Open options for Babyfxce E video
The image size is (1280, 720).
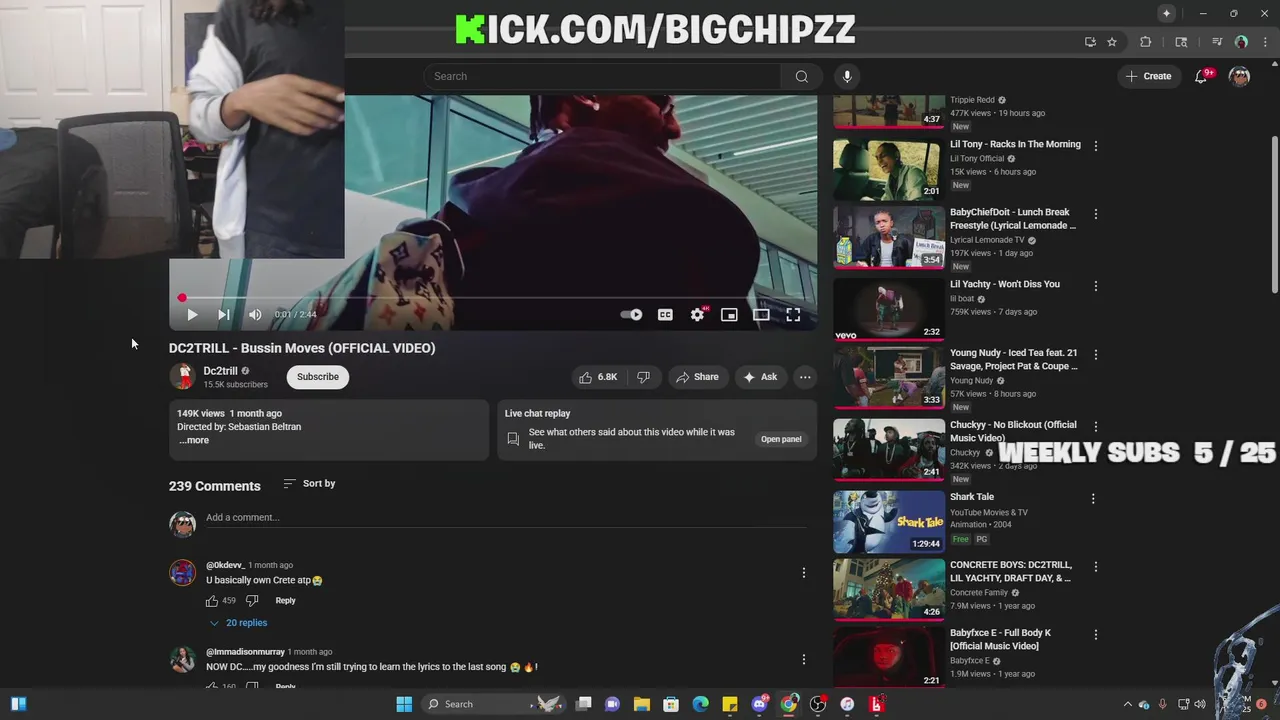pyautogui.click(x=1095, y=634)
